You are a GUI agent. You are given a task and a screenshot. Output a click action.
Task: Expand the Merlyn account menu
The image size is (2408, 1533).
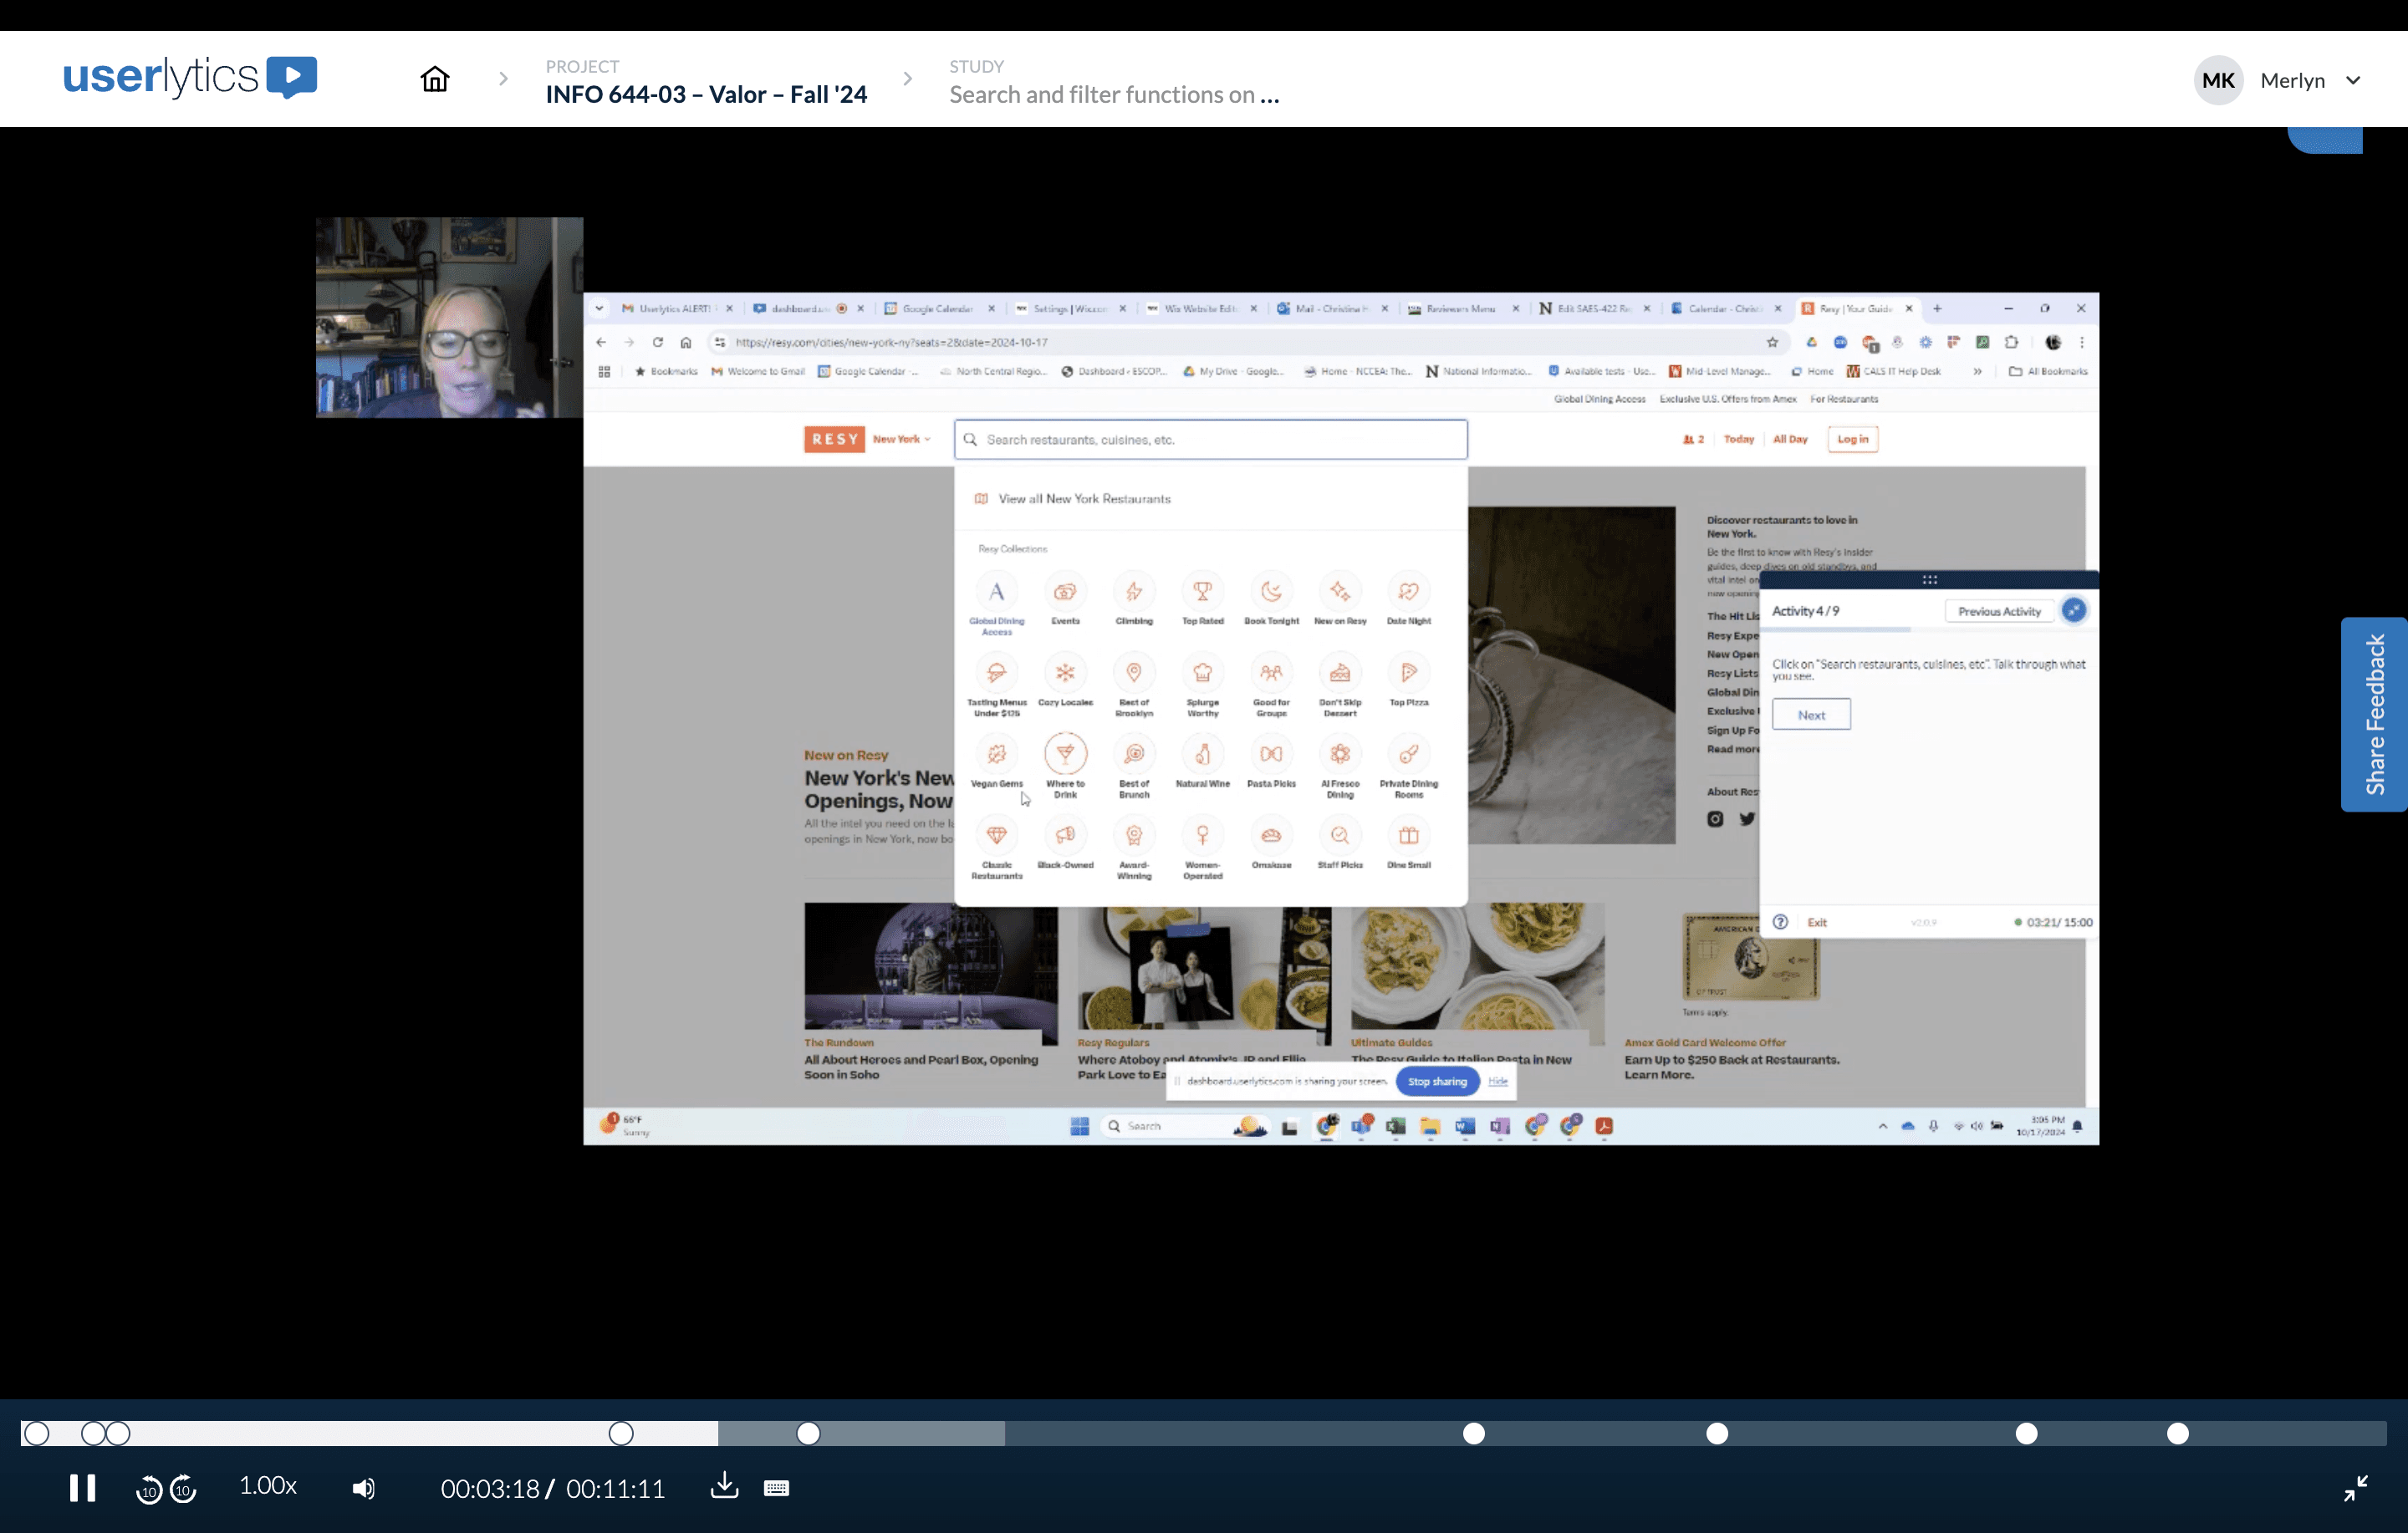2353,81
